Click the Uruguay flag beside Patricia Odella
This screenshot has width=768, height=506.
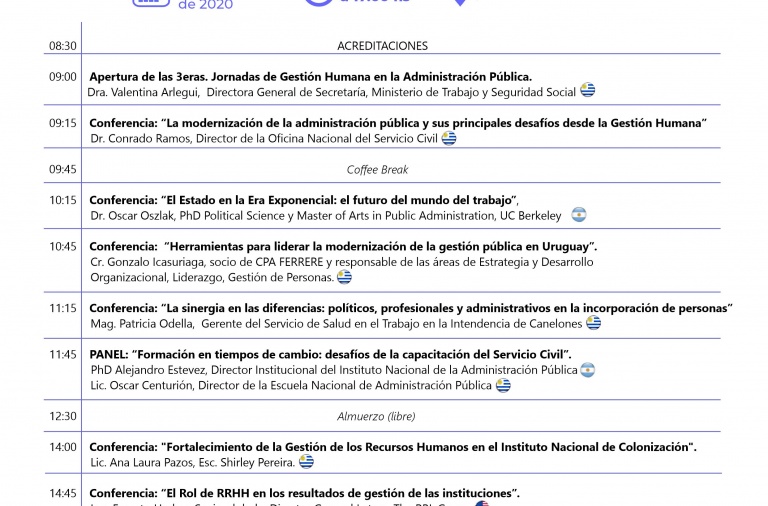tap(594, 323)
